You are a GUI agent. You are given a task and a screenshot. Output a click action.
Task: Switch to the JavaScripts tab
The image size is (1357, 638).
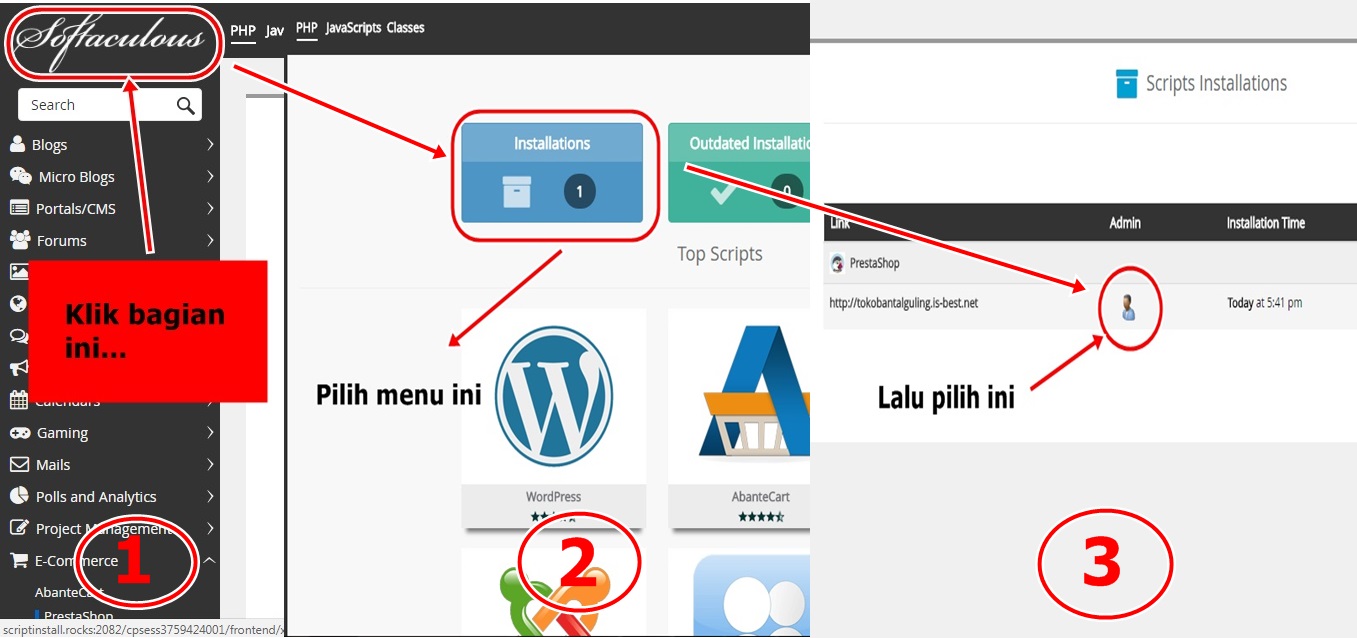click(353, 28)
